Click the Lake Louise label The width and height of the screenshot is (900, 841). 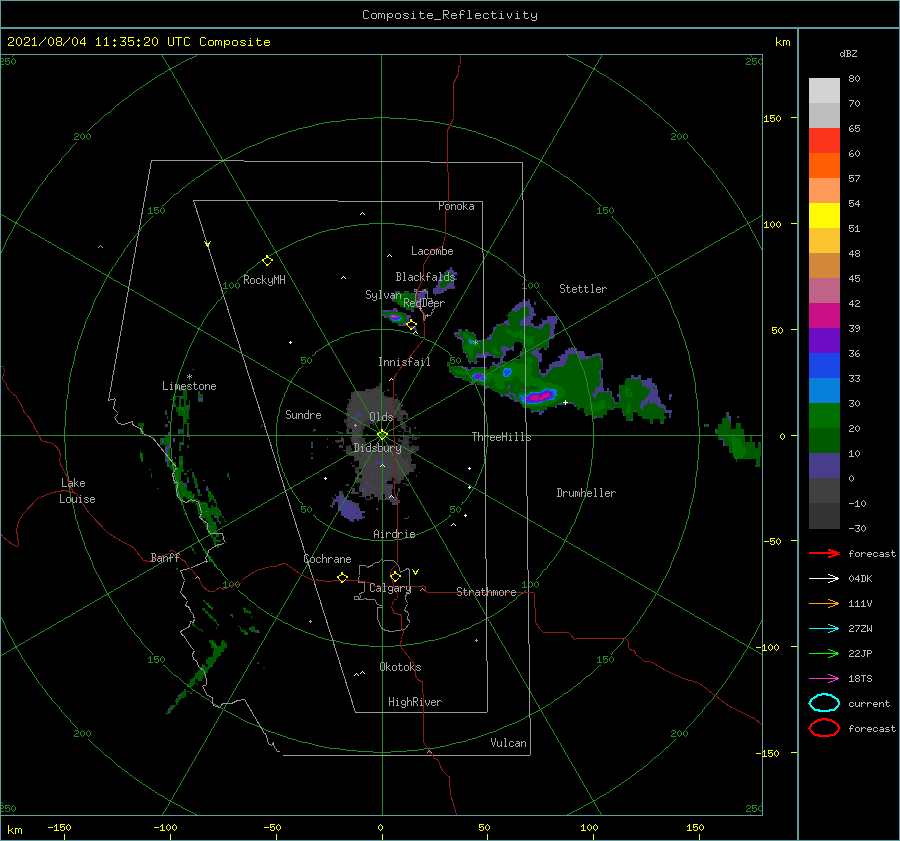(77, 491)
